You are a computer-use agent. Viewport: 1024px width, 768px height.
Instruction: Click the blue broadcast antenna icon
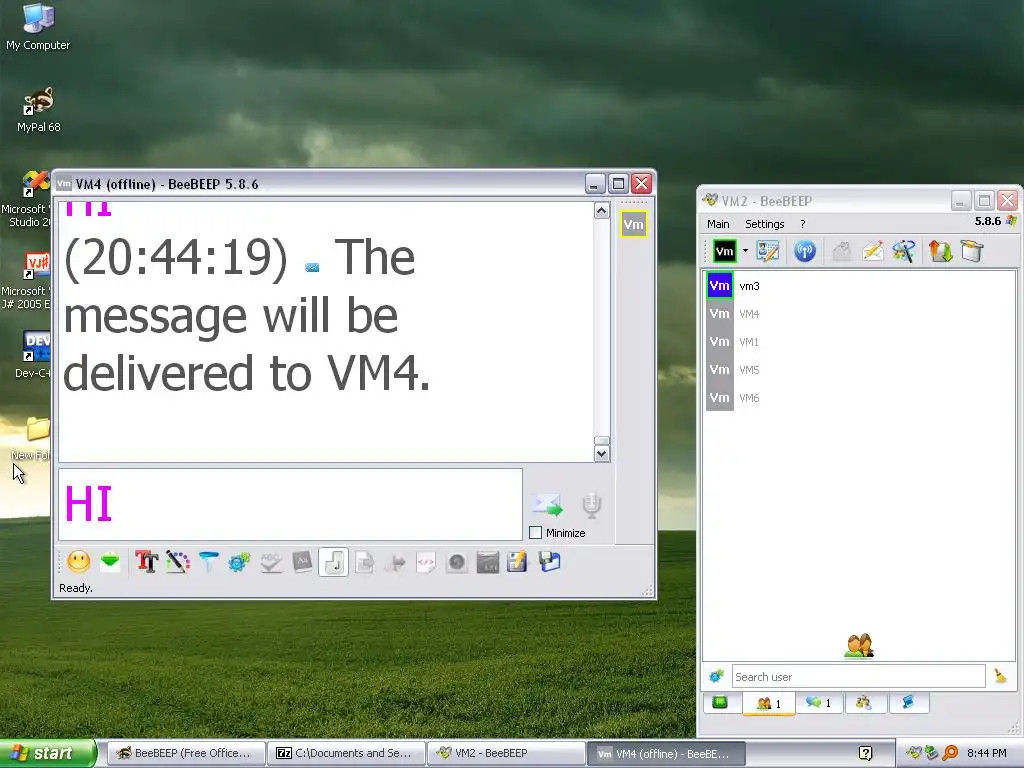tap(805, 251)
